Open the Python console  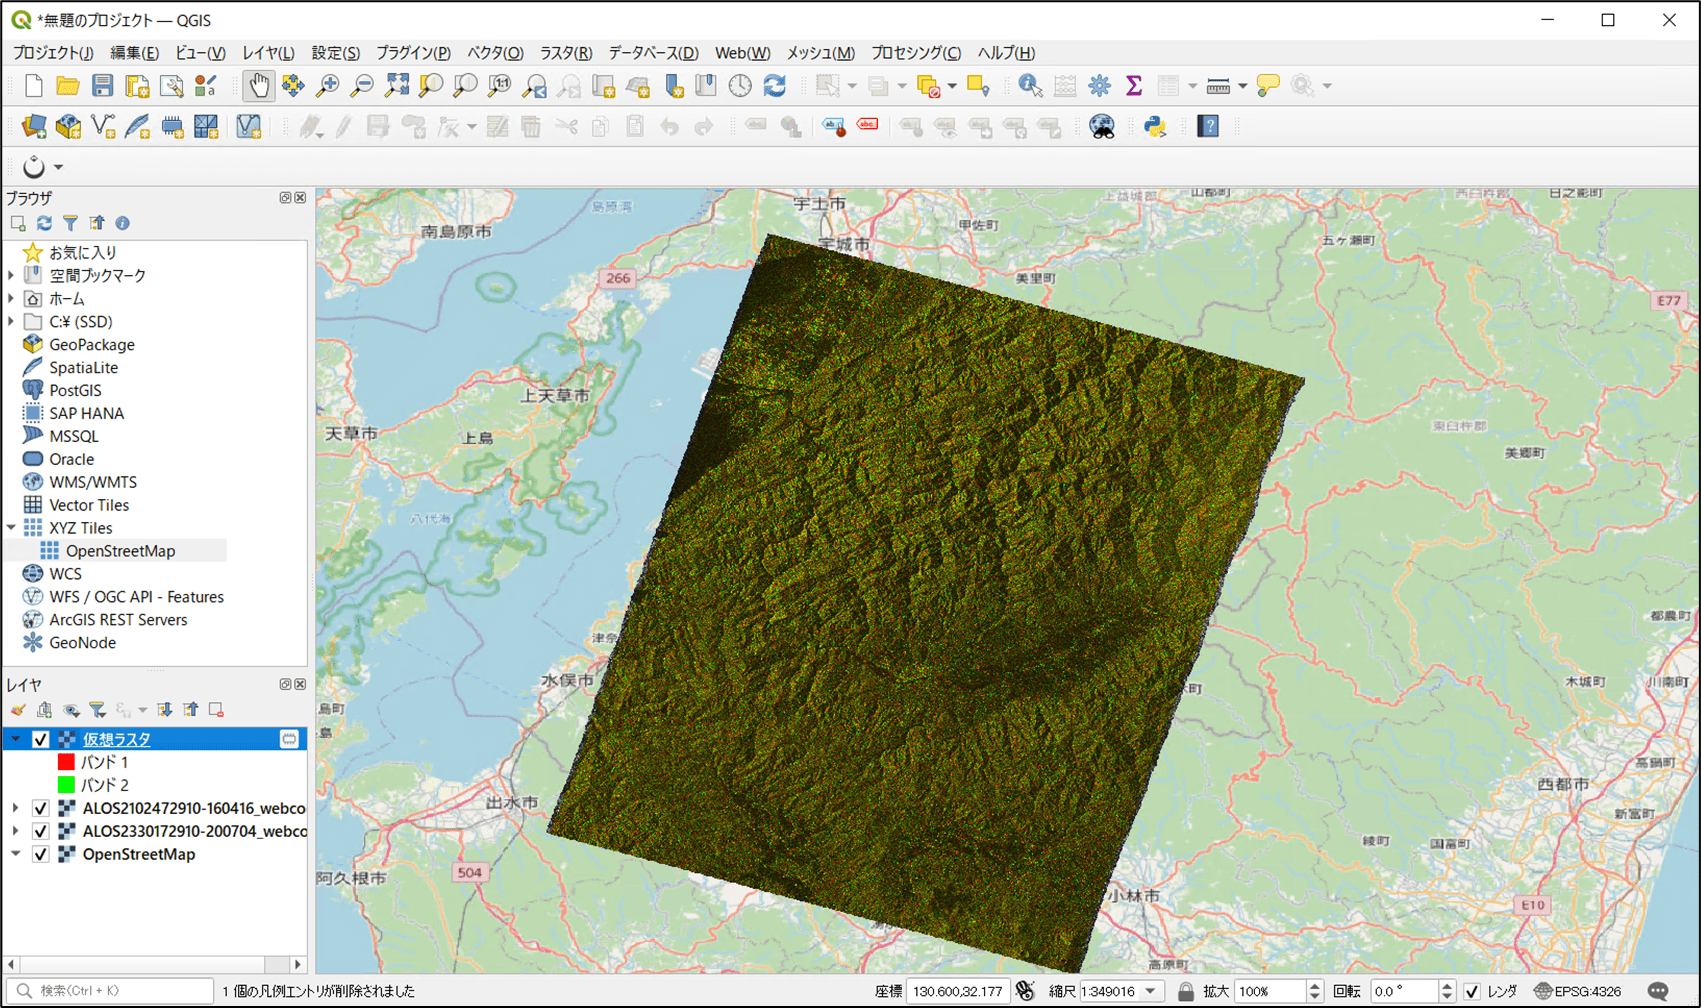(x=1155, y=127)
